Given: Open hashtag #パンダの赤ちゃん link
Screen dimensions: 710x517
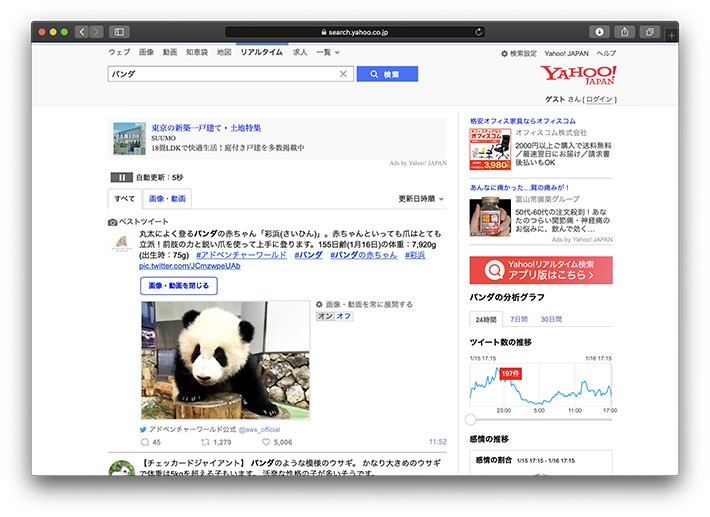Looking at the screenshot, I should pyautogui.click(x=364, y=255).
